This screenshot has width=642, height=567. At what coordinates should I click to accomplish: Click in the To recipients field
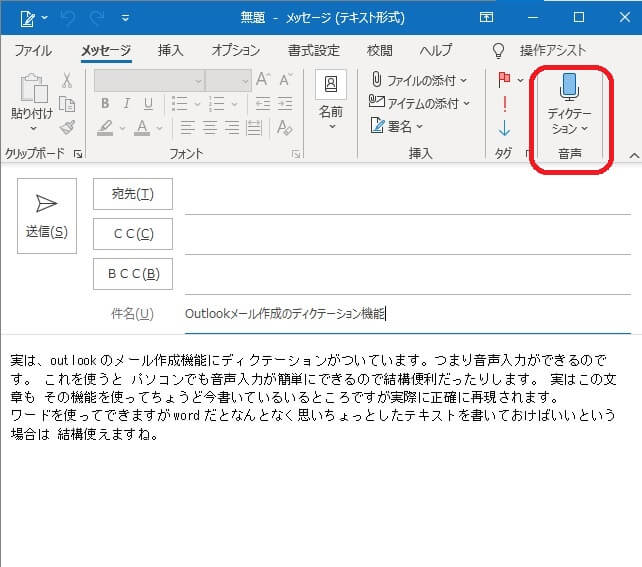click(408, 197)
